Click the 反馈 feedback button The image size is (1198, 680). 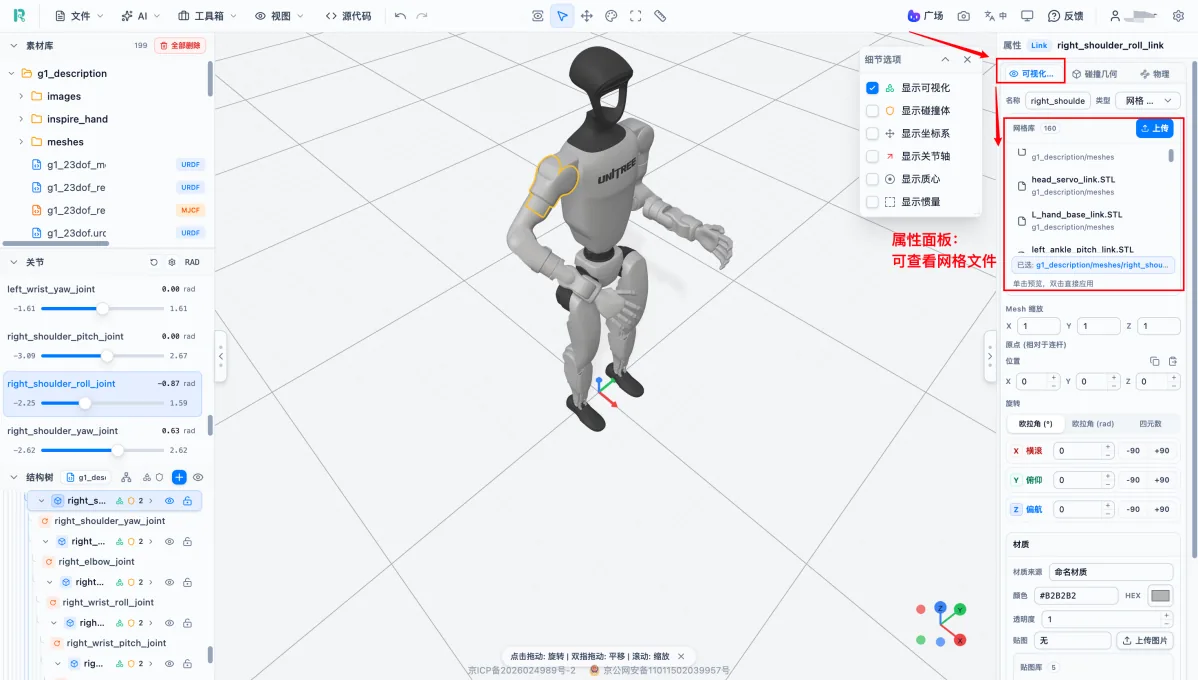pos(1066,16)
